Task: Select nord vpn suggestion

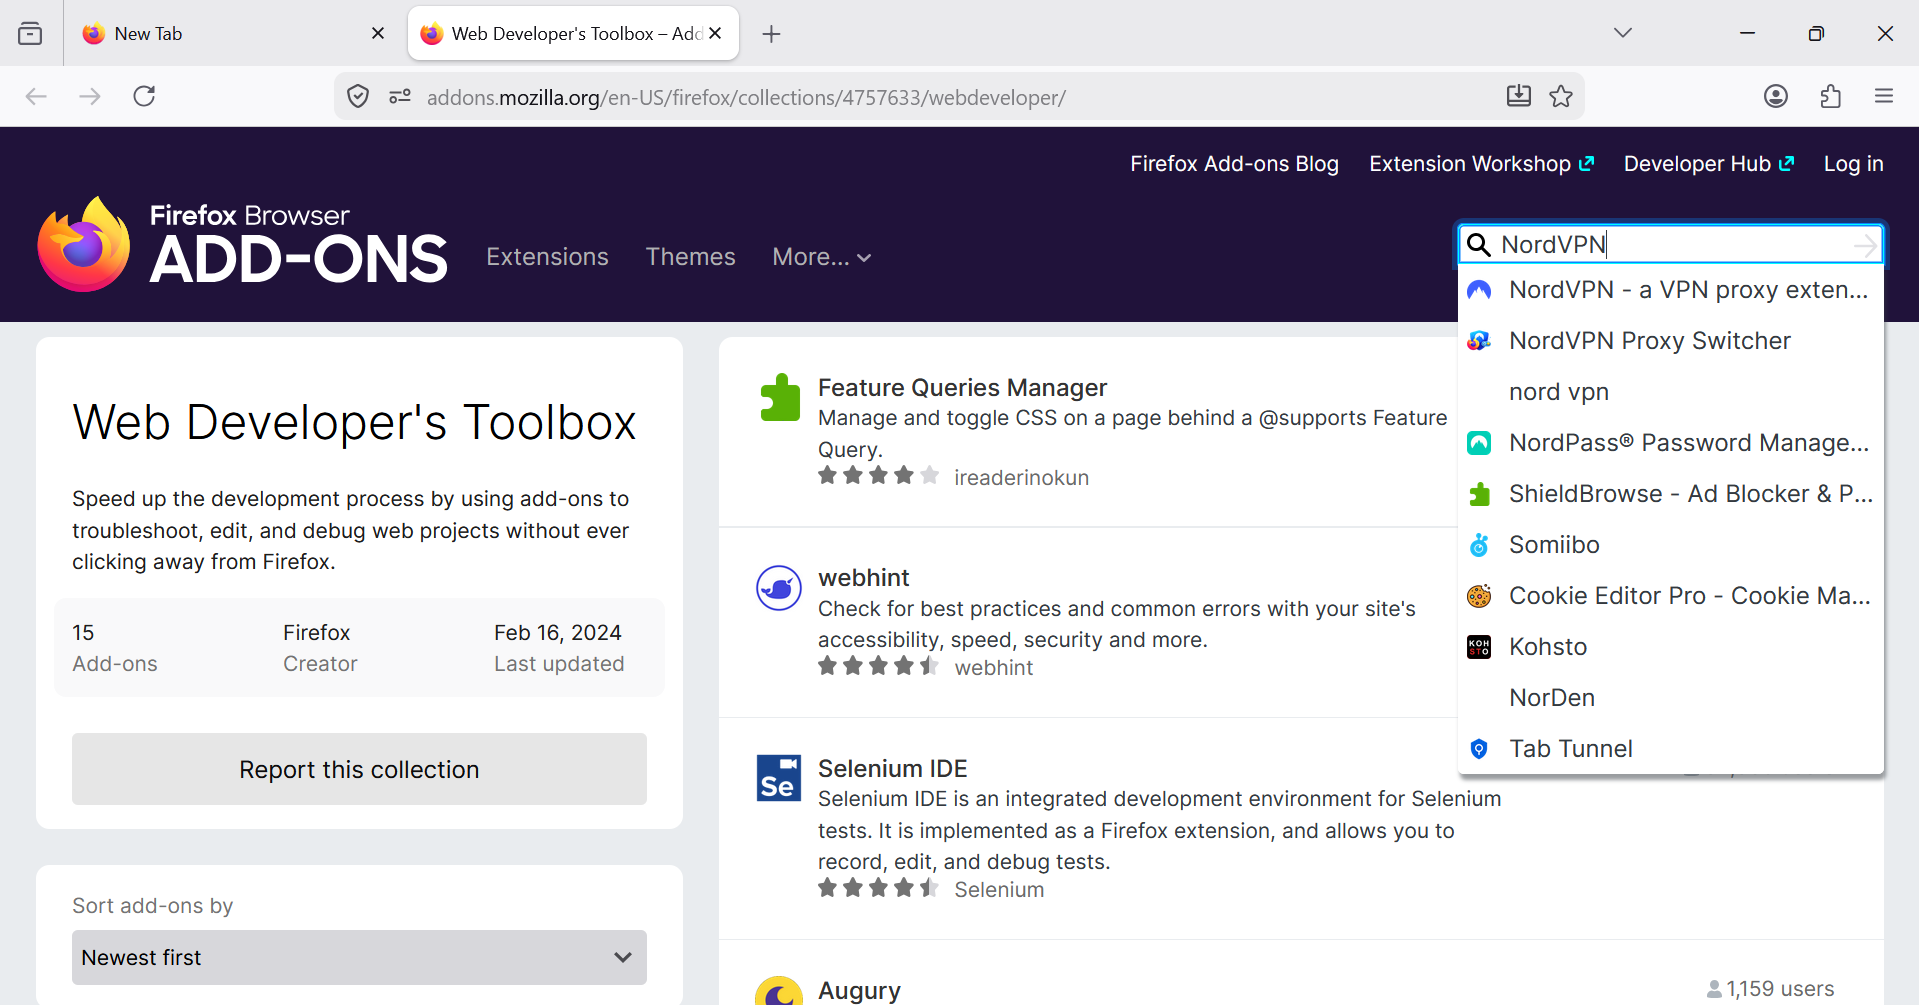Action: (x=1671, y=392)
